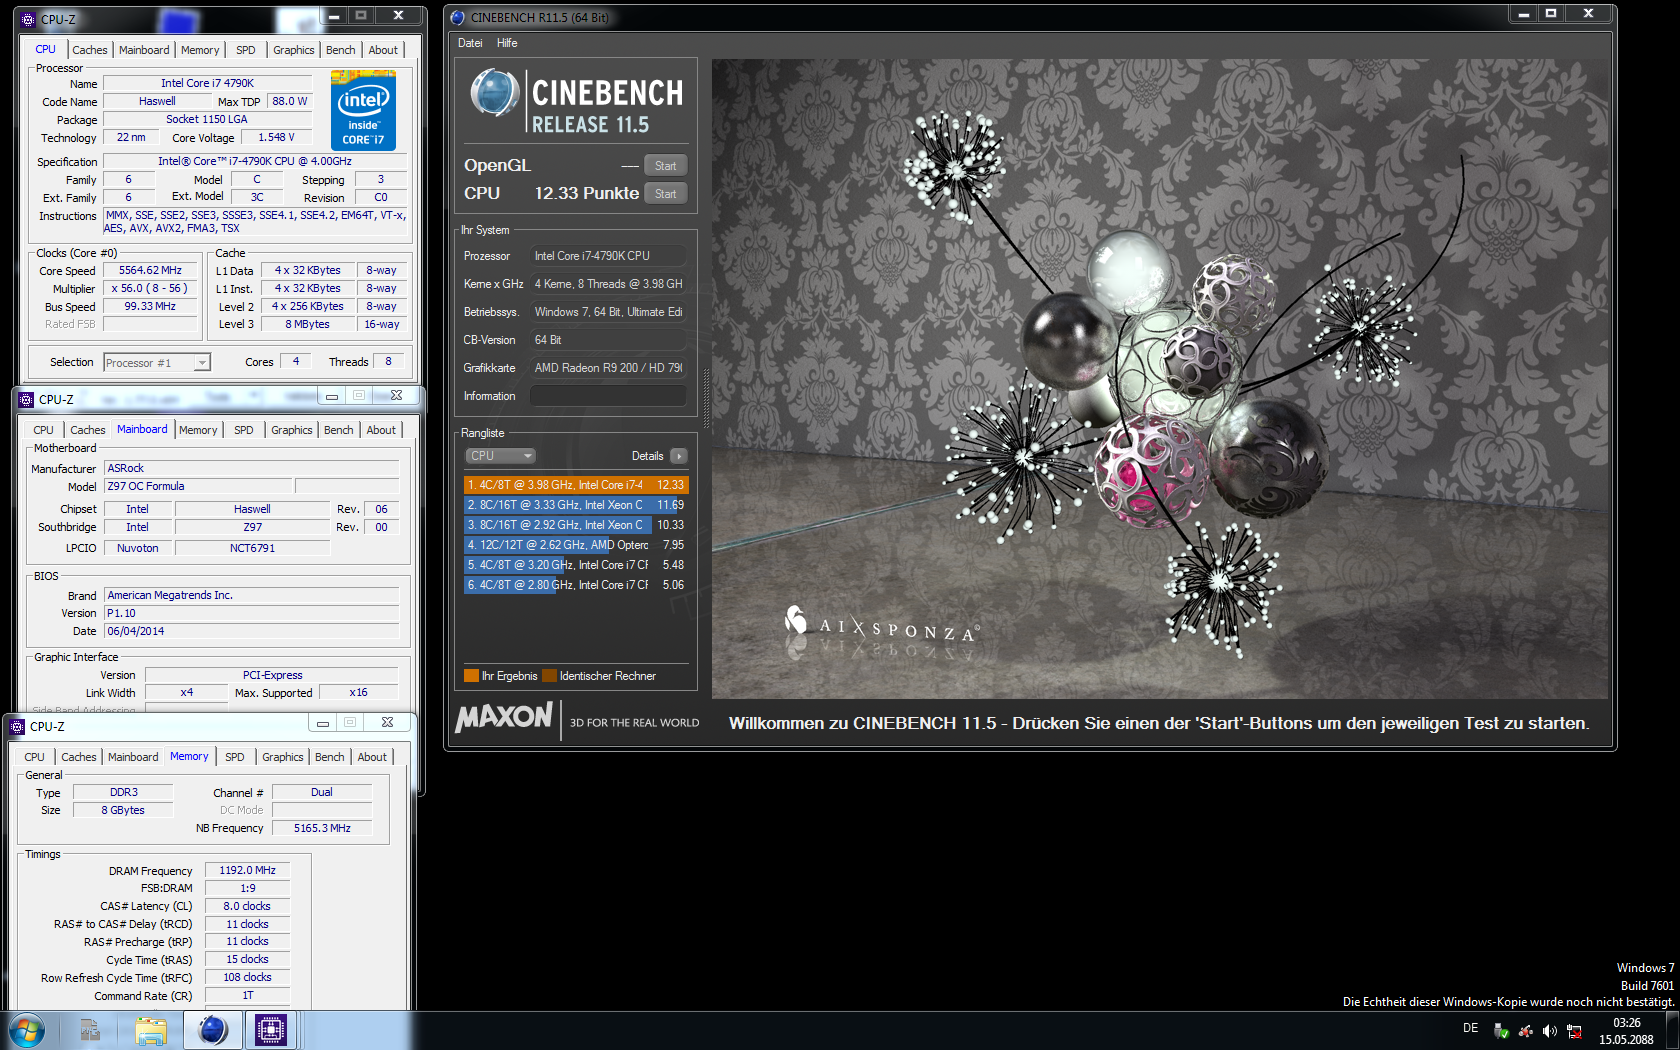
Task: Open the Hilfe menu
Action: pos(507,43)
